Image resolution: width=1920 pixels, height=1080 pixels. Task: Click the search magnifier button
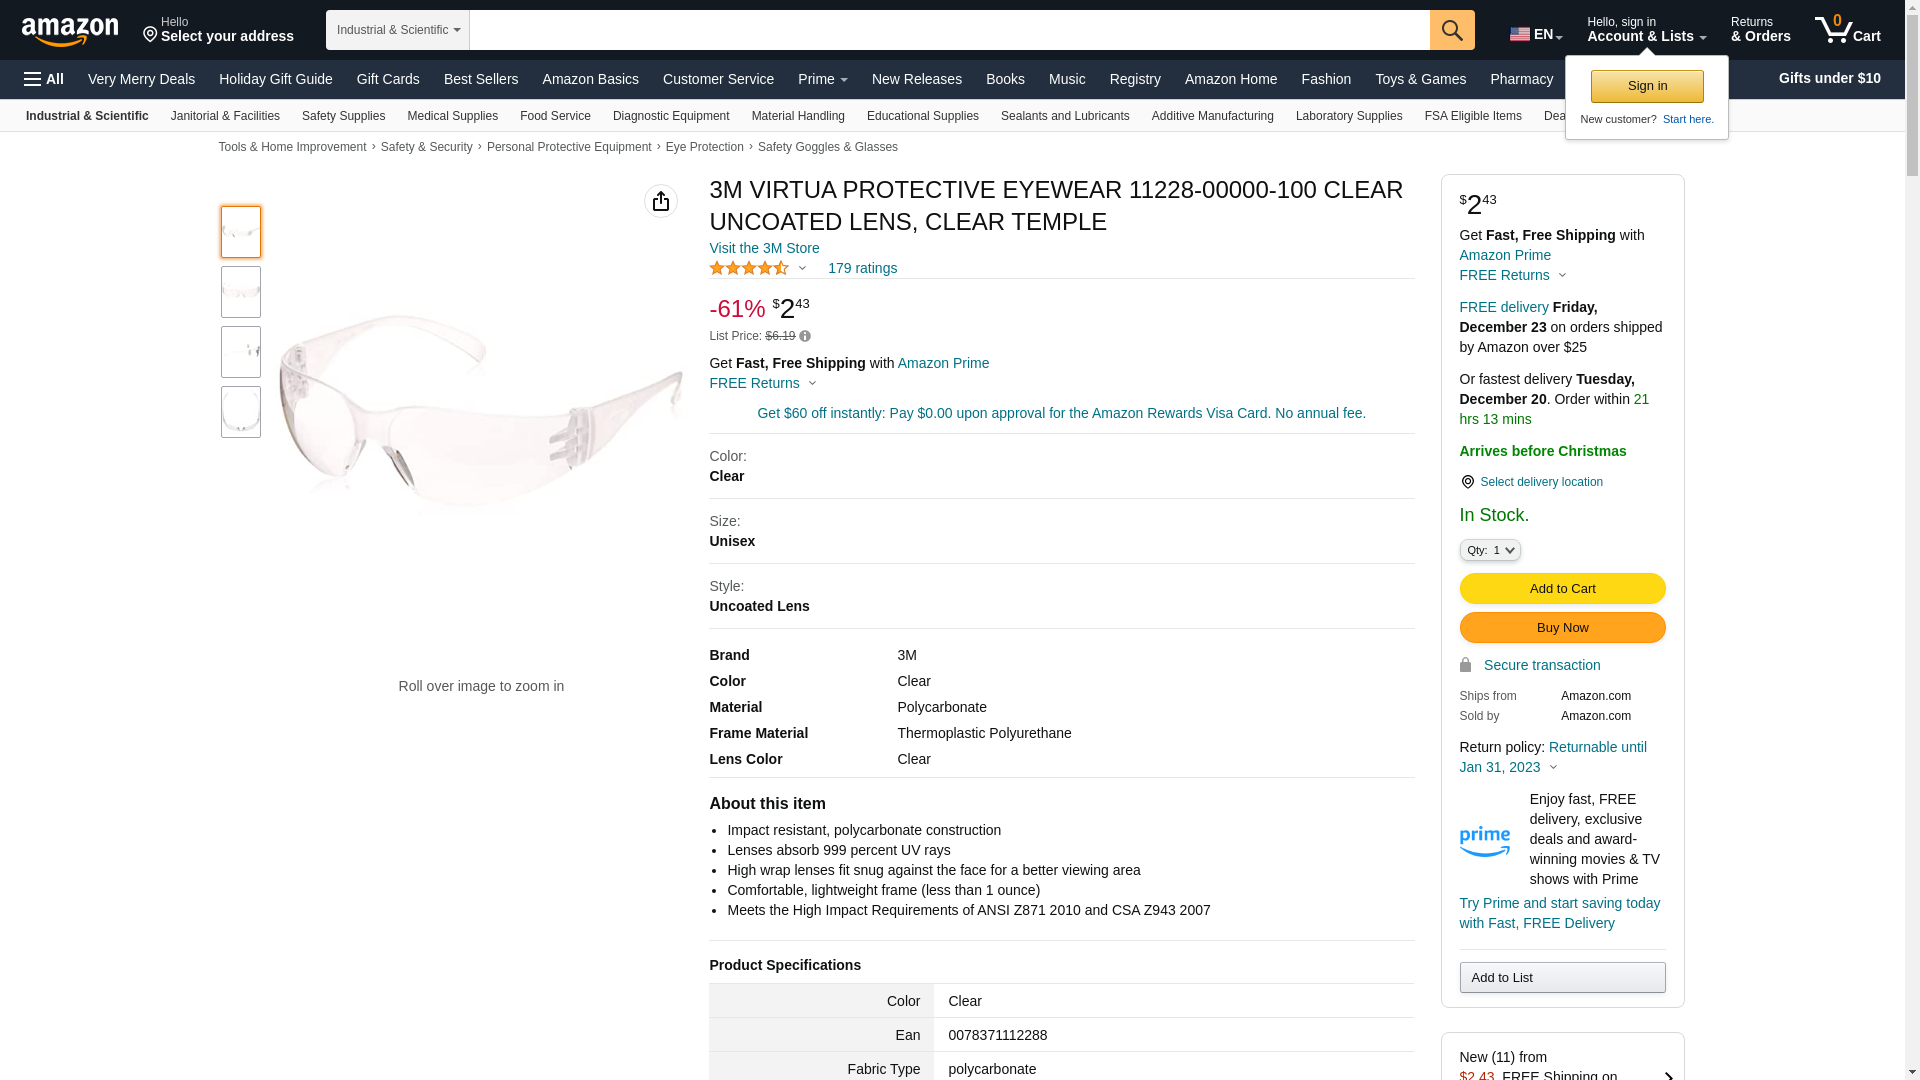click(1451, 30)
